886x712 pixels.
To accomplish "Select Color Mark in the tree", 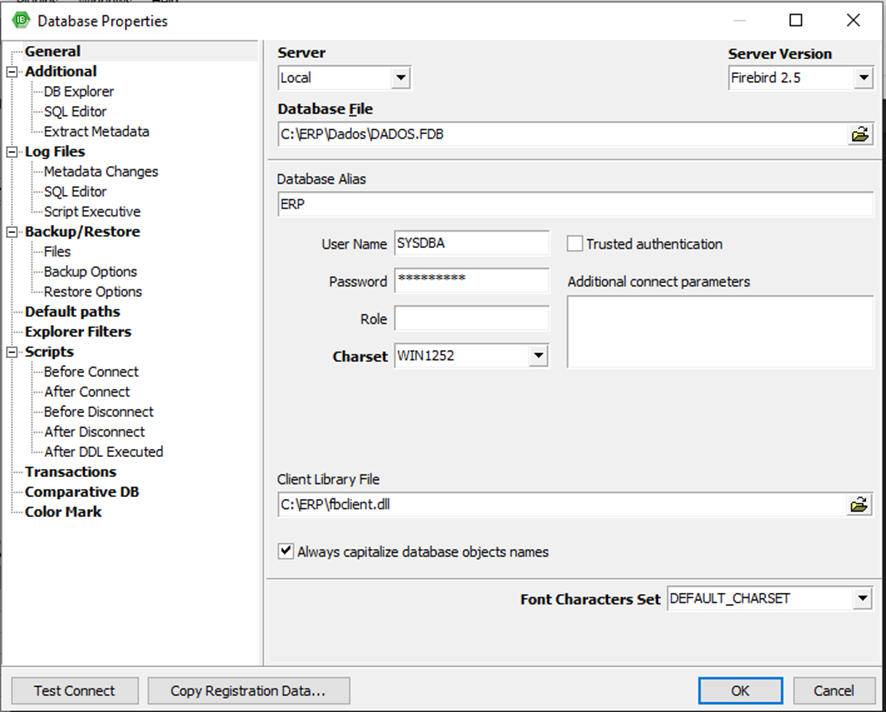I will pyautogui.click(x=63, y=512).
